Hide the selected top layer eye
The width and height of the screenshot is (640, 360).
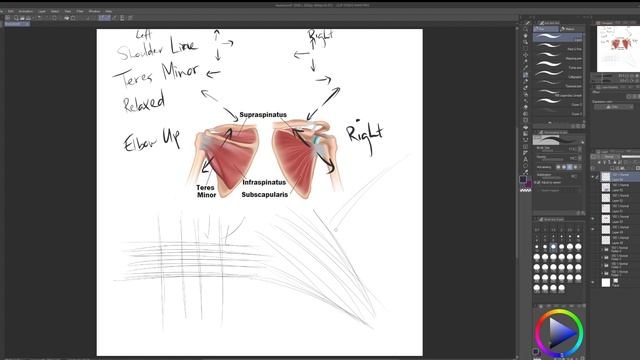[x=593, y=177]
